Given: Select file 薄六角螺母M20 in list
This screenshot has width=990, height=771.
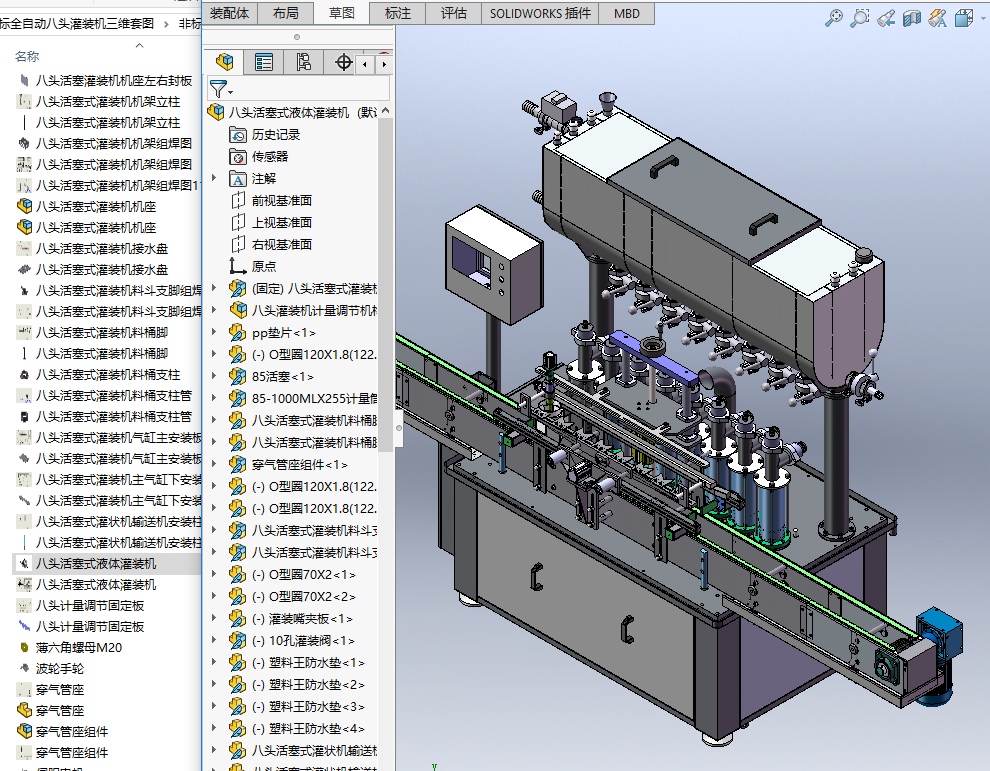Looking at the screenshot, I should point(78,647).
